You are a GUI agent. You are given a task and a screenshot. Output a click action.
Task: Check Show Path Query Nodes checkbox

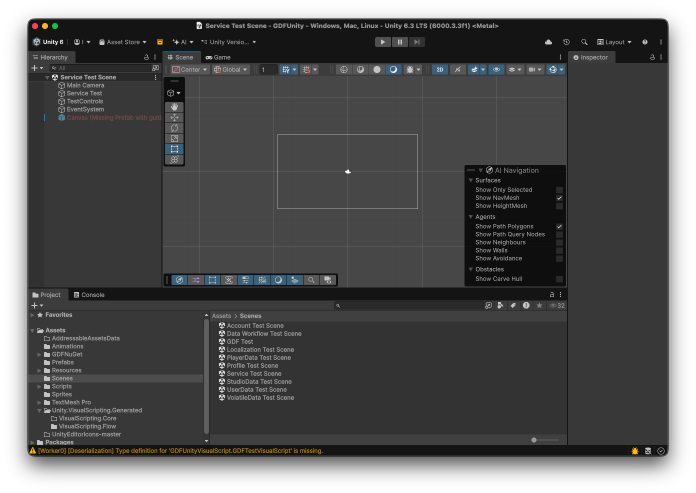[x=559, y=234]
